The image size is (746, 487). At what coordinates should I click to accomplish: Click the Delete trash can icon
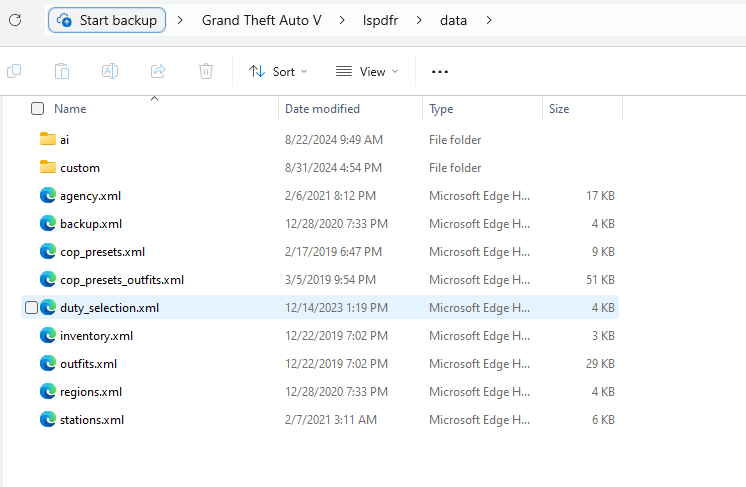[x=206, y=71]
